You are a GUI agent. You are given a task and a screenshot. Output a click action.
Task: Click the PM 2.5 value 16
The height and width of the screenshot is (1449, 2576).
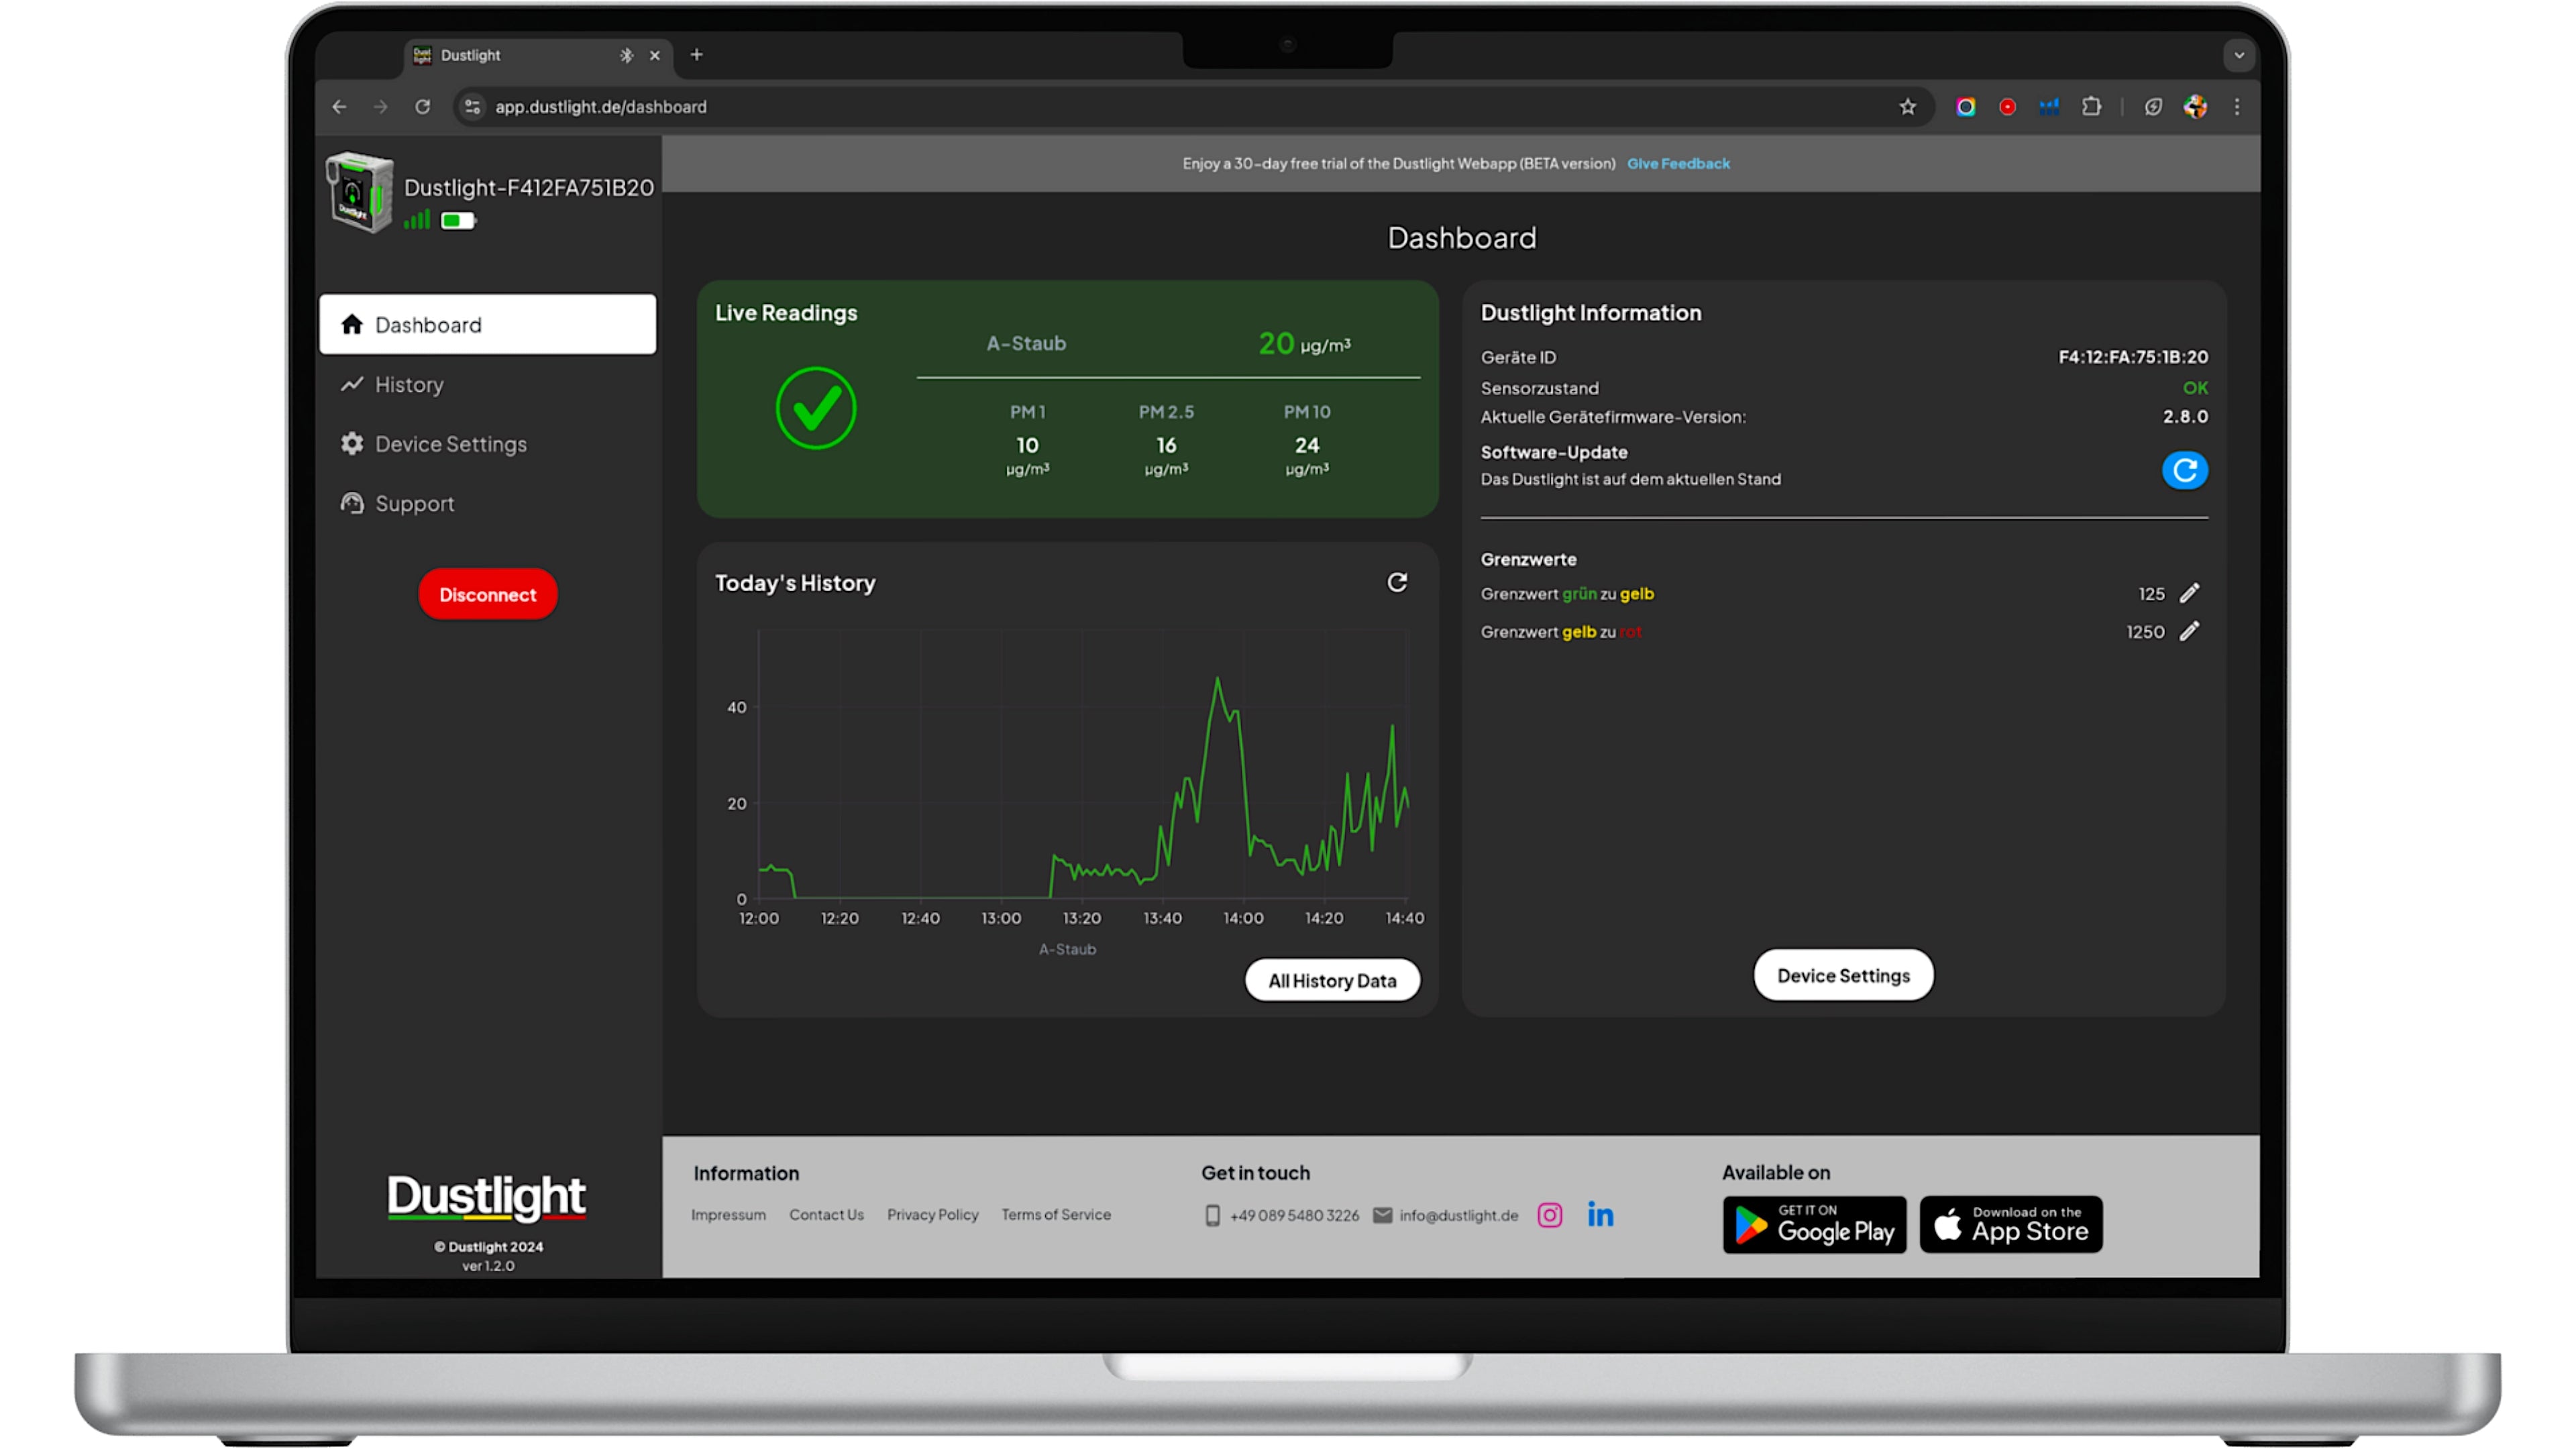pos(1166,445)
